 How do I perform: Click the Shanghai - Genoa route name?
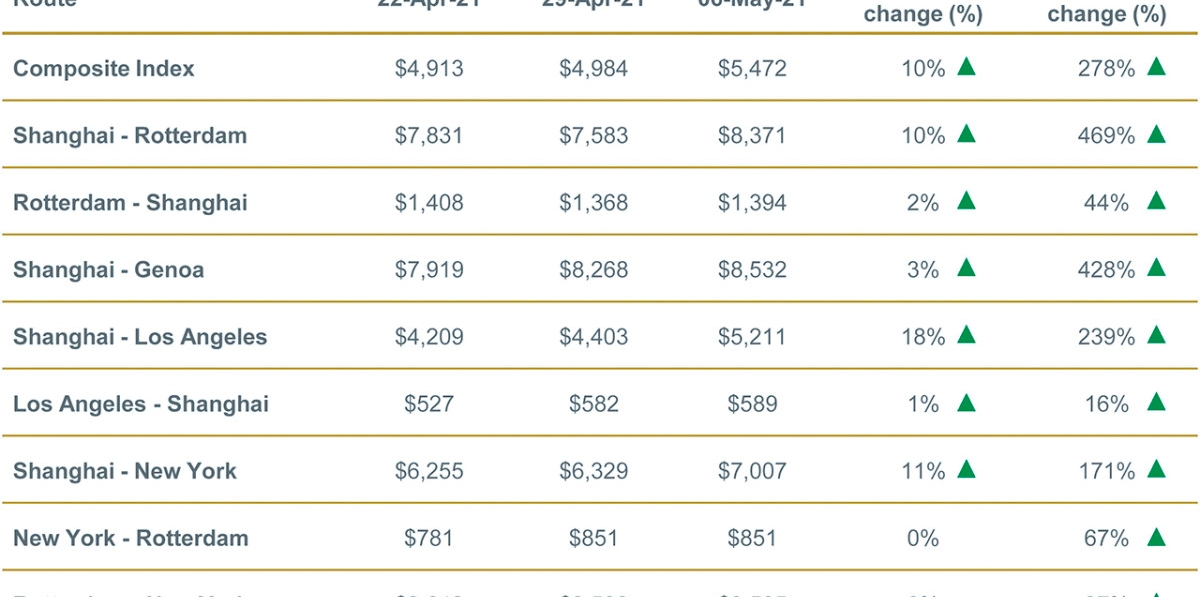pos(108,270)
